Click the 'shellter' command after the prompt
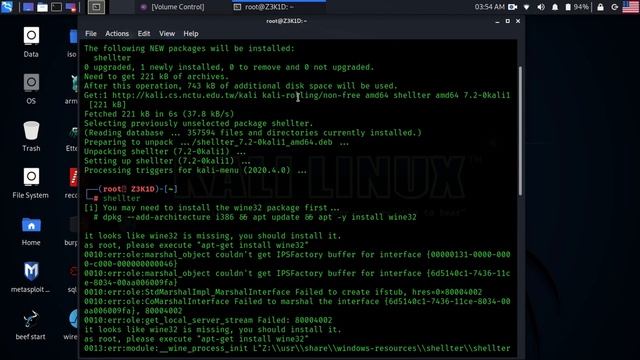Viewport: 640px width, 360px height. click(121, 198)
